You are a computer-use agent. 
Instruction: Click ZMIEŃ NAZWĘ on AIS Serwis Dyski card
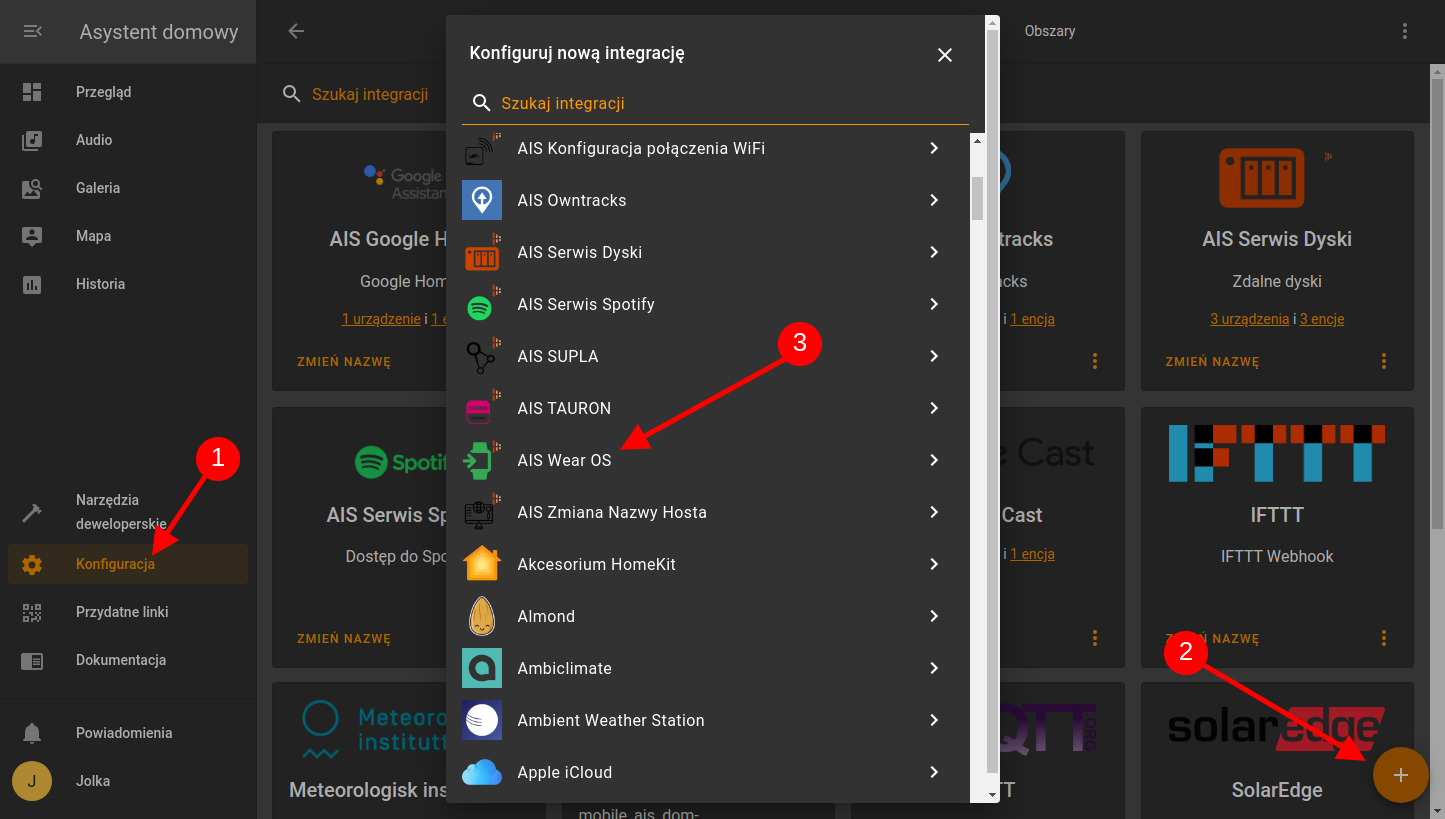(1212, 362)
